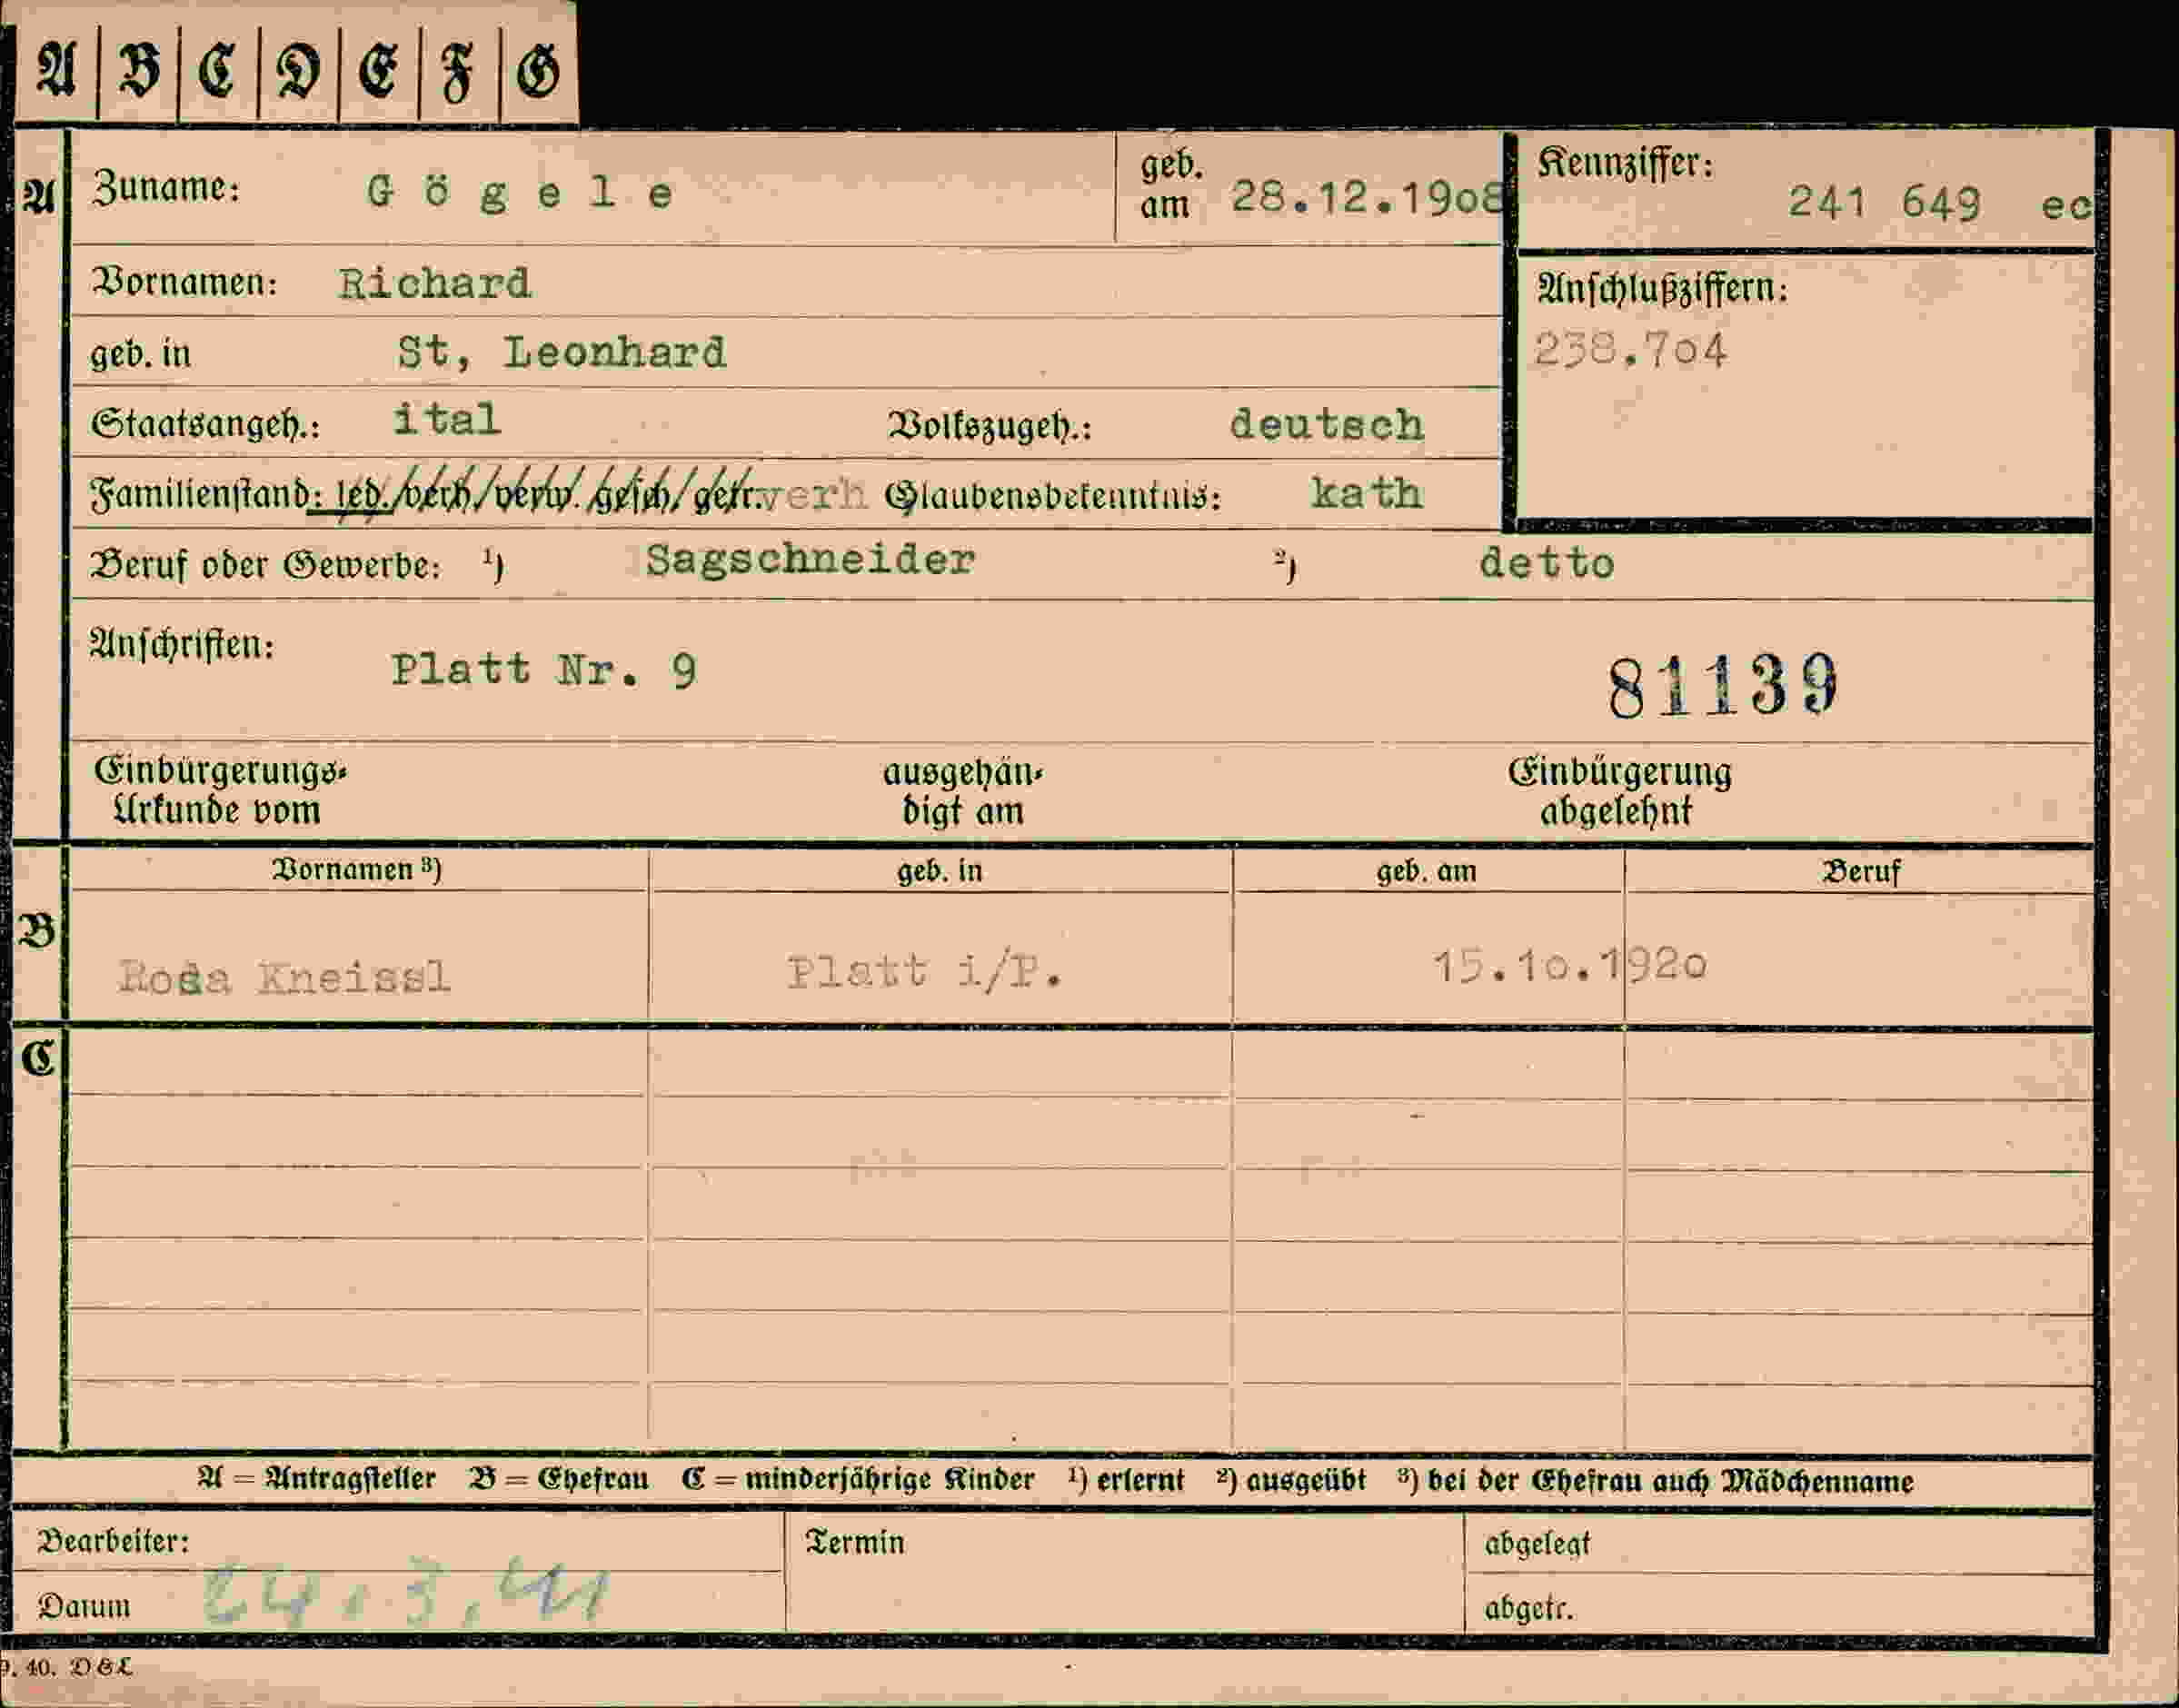The image size is (2179, 1708).
Task: Click occupation 'Sagschneider'
Action: coord(810,561)
